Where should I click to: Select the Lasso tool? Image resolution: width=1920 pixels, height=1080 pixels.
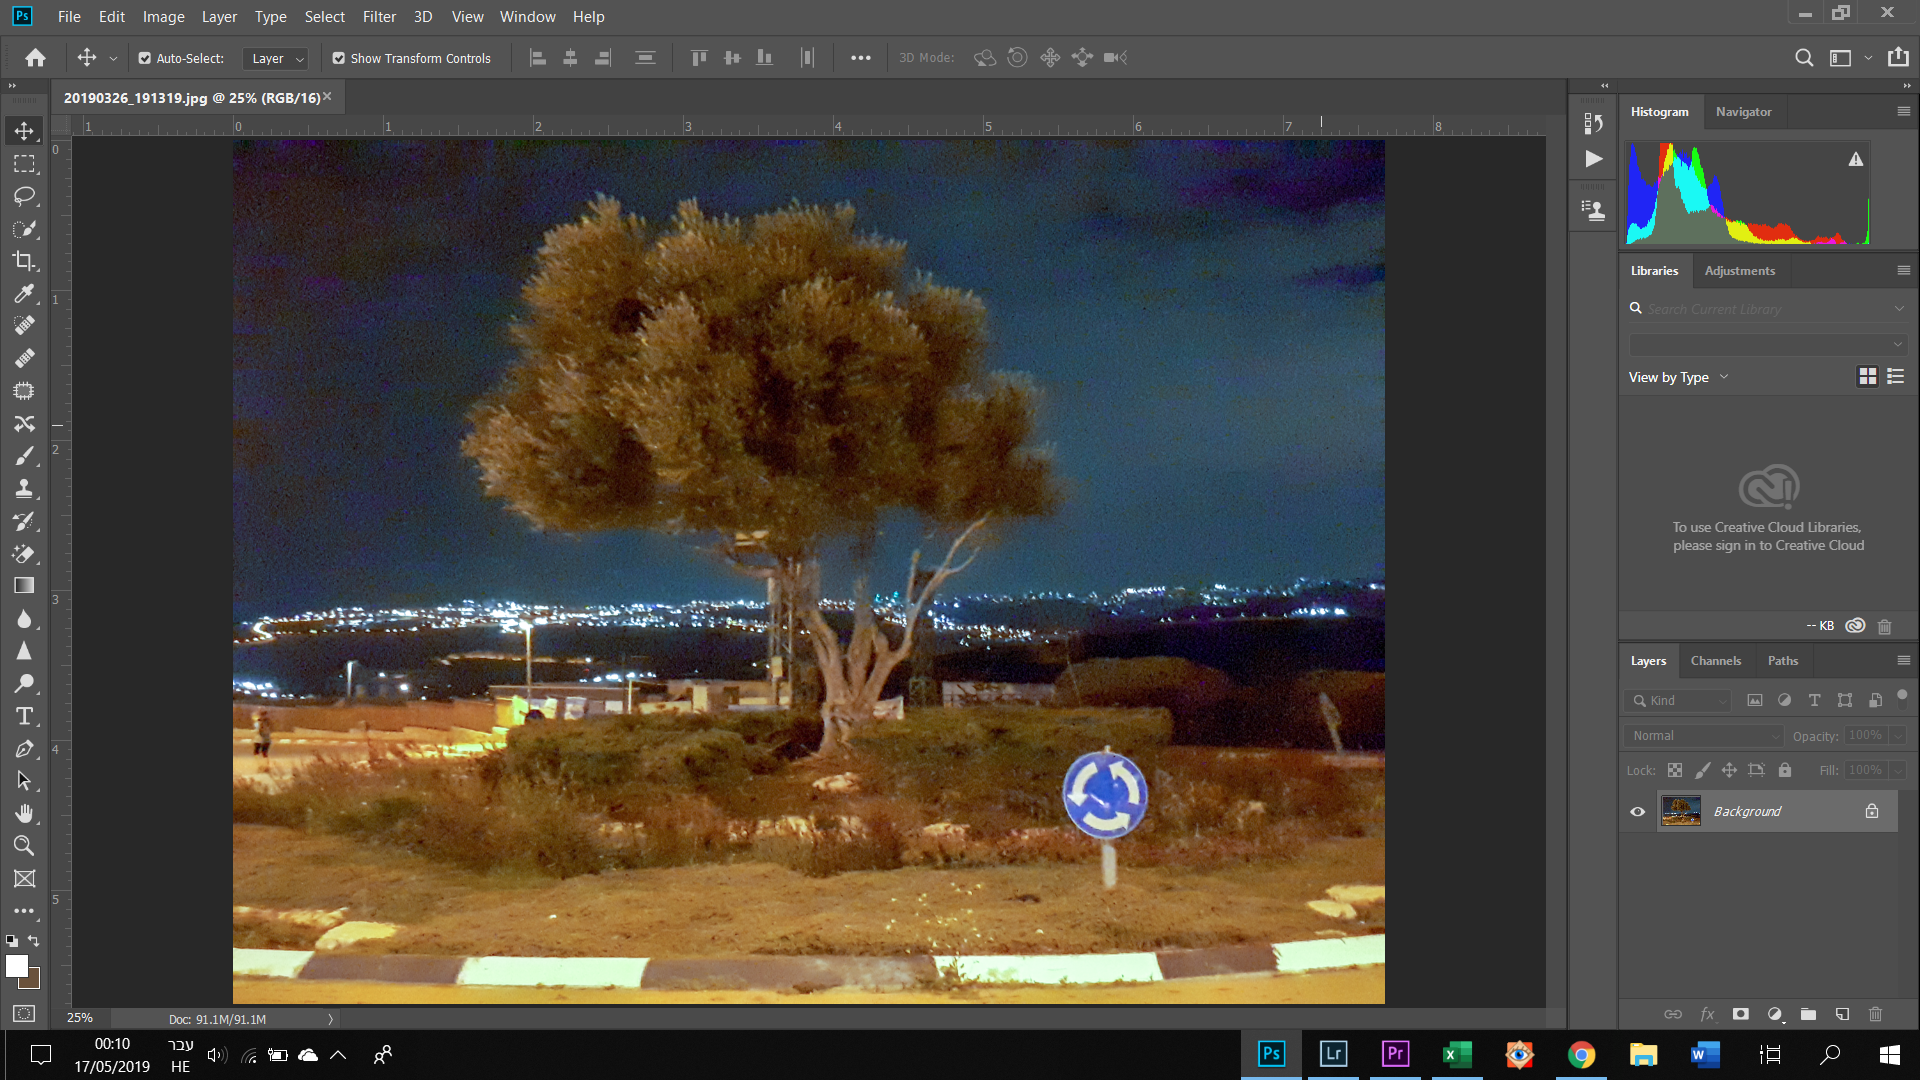click(24, 196)
